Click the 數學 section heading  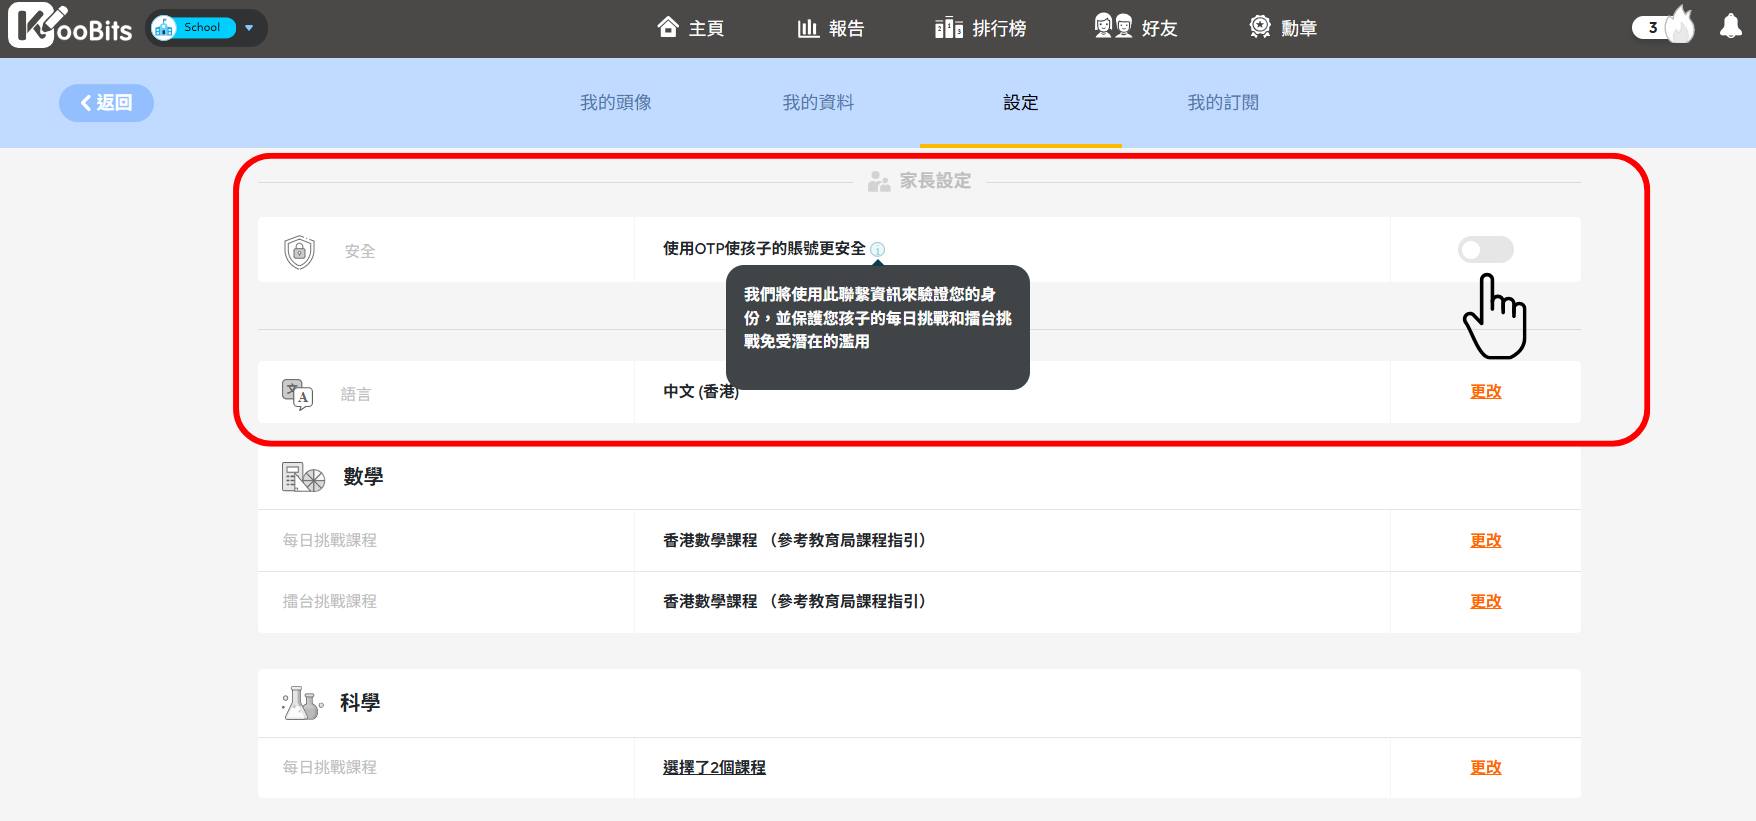click(x=363, y=477)
